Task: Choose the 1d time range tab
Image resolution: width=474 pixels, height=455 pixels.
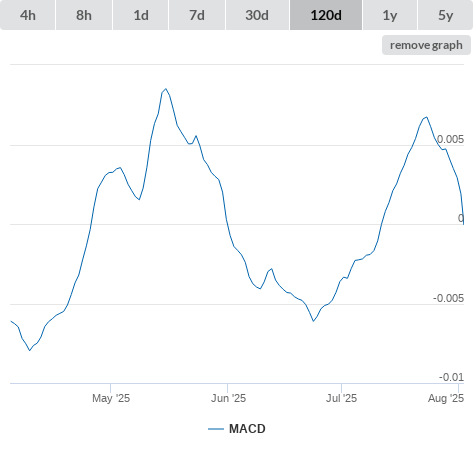Action: pyautogui.click(x=141, y=15)
